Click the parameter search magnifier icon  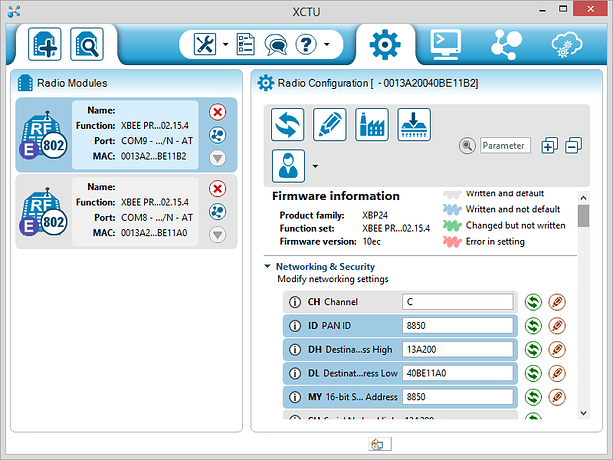click(467, 146)
